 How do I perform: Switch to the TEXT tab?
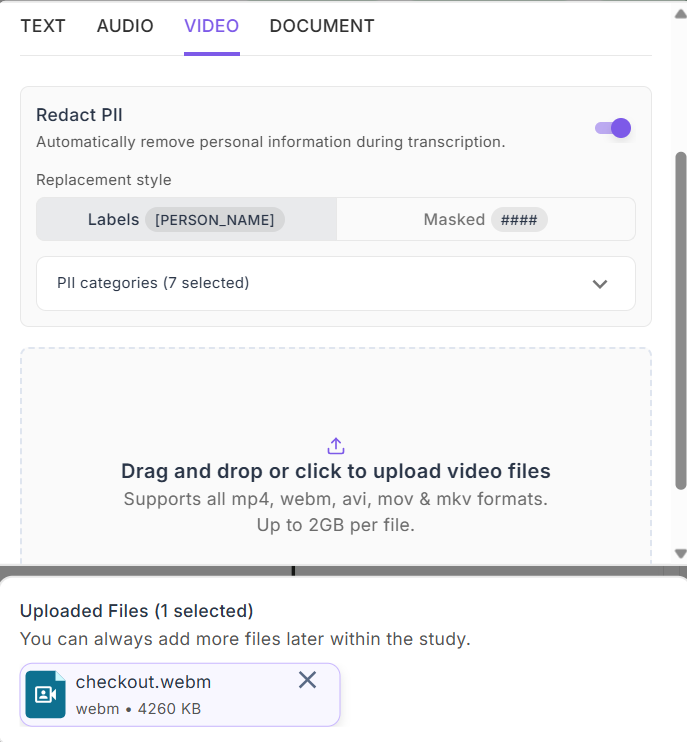(43, 26)
